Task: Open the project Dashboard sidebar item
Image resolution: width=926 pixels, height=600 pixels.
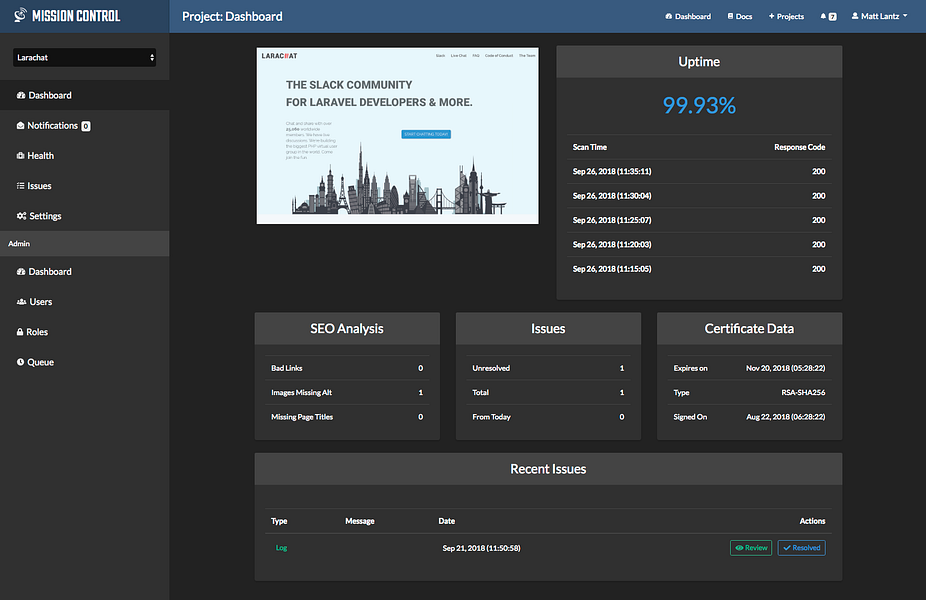Action: click(84, 95)
